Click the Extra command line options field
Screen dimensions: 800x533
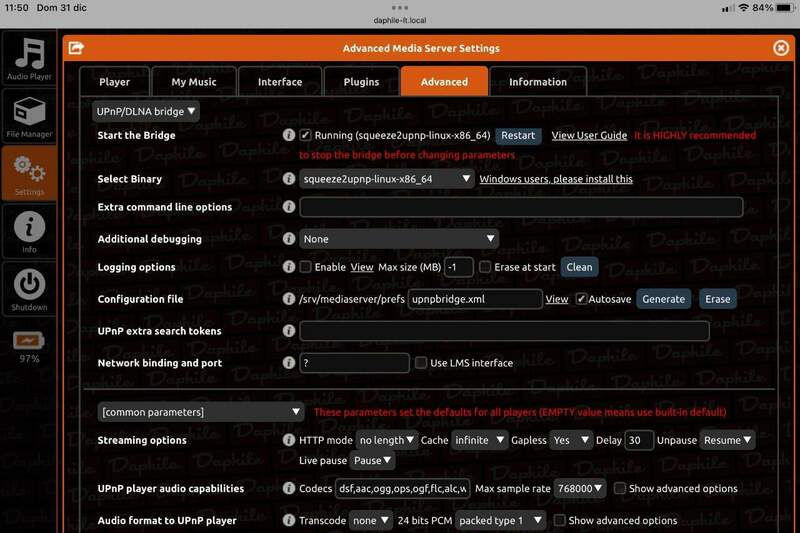(x=521, y=207)
